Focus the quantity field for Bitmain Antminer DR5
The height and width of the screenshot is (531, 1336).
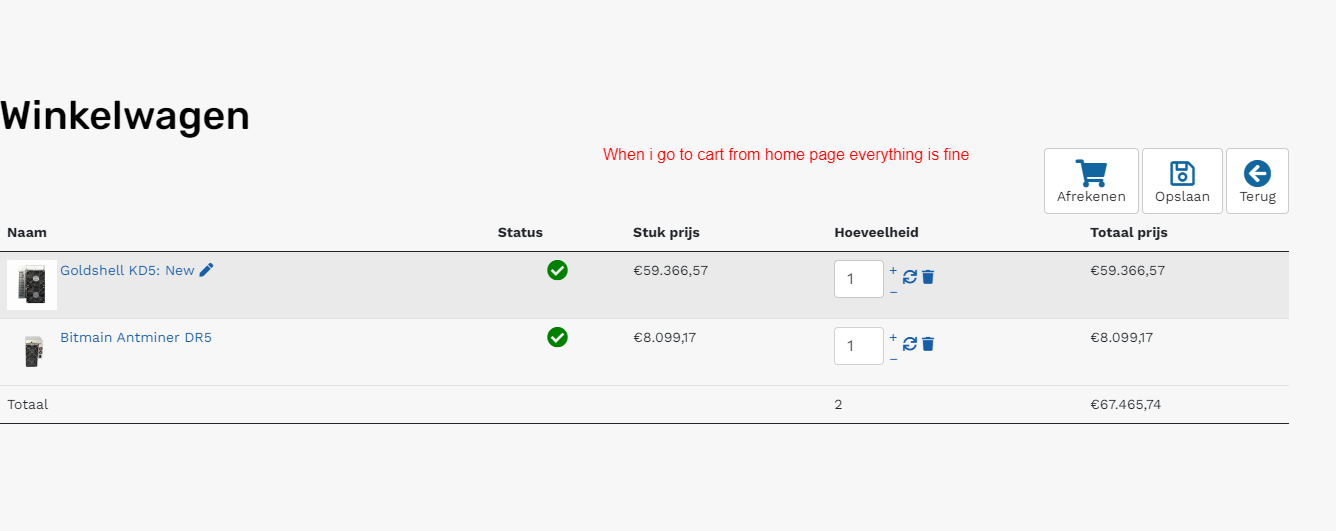pos(859,346)
